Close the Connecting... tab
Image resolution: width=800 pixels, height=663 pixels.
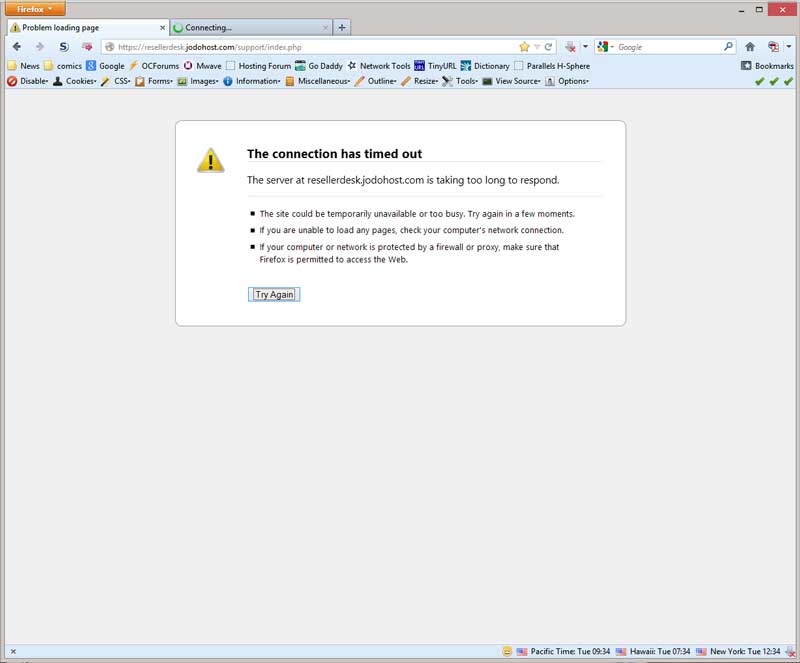326,28
